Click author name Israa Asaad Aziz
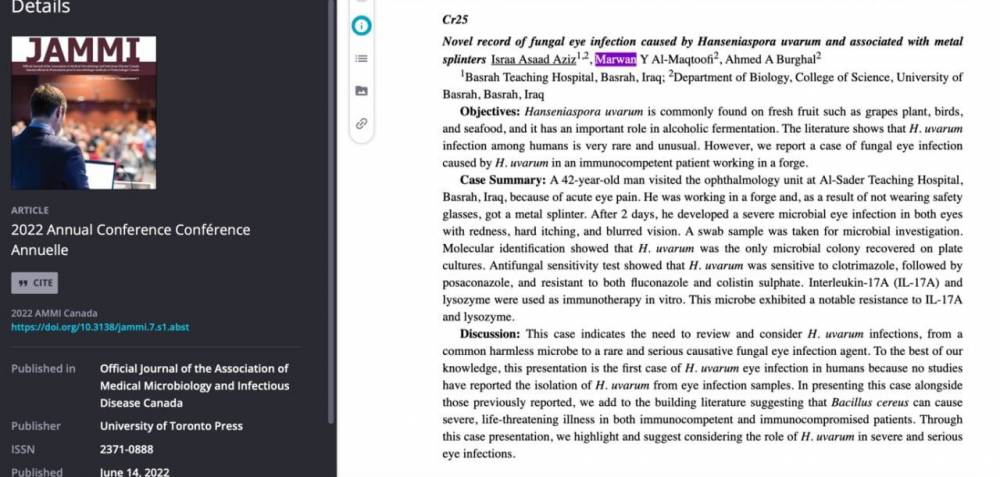 tap(533, 59)
